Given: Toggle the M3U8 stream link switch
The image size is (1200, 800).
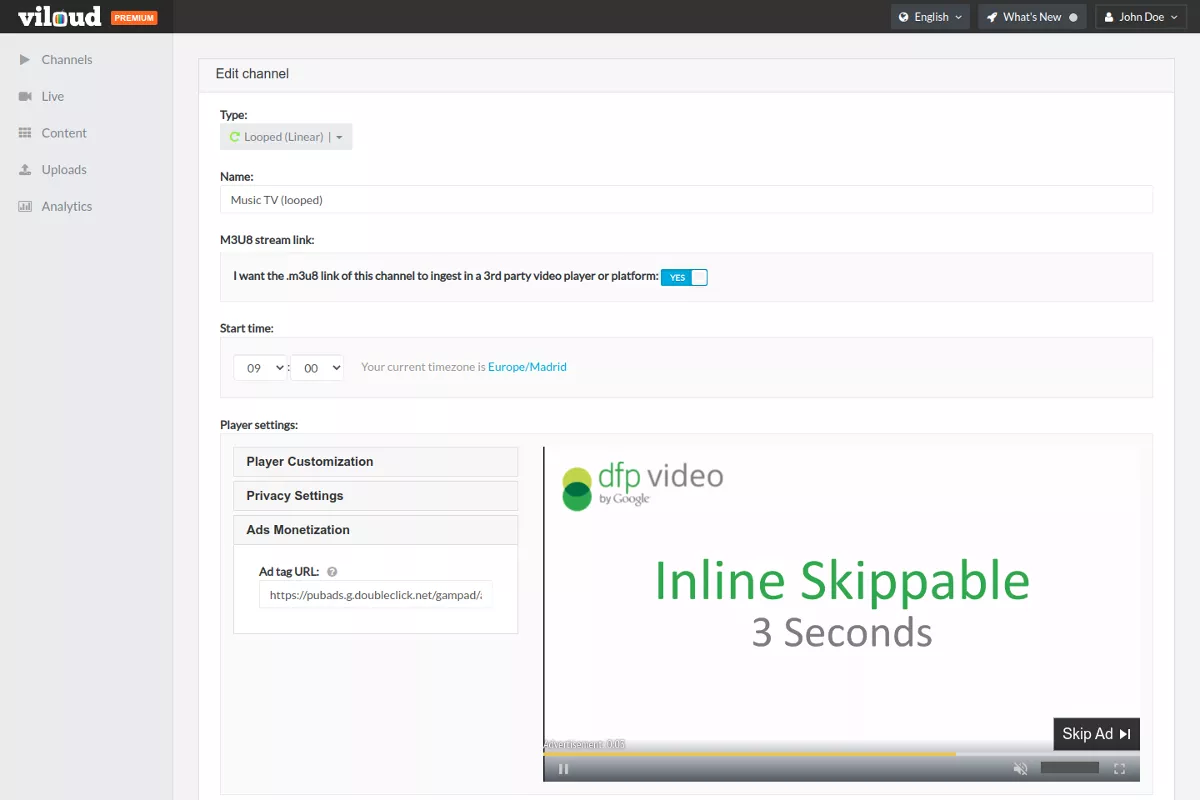Looking at the screenshot, I should pyautogui.click(x=684, y=277).
